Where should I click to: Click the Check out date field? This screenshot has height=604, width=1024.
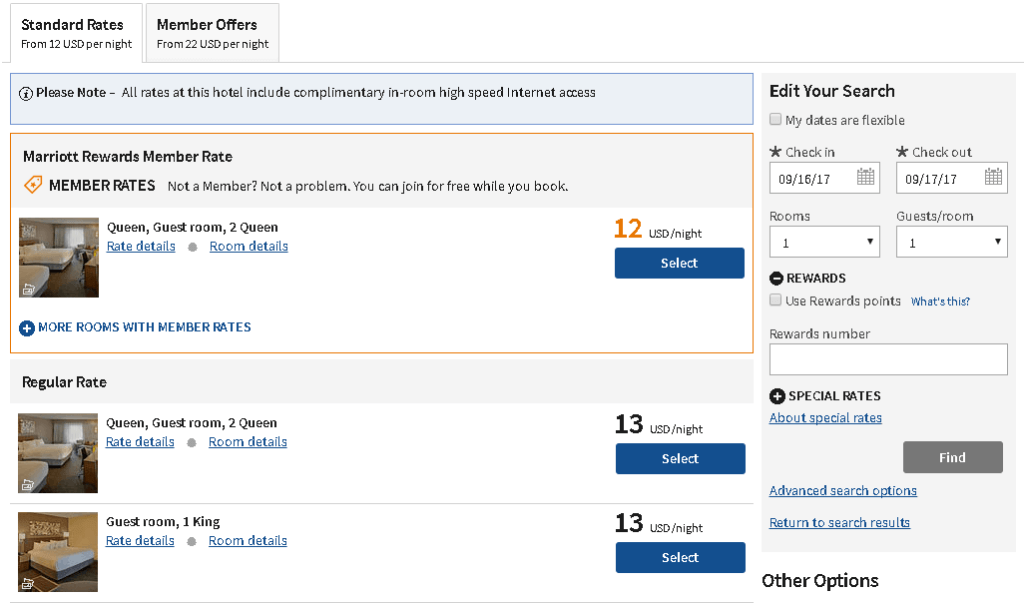(x=952, y=178)
